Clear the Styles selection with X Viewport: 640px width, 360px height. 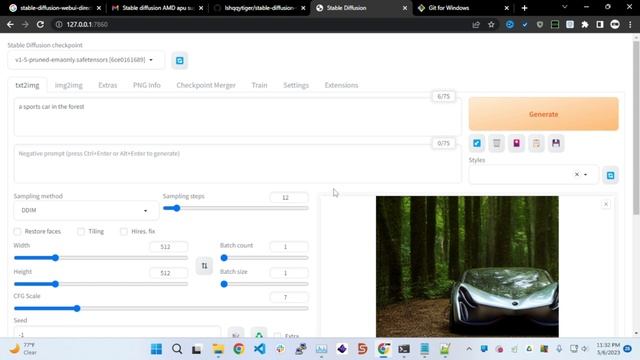pos(577,175)
